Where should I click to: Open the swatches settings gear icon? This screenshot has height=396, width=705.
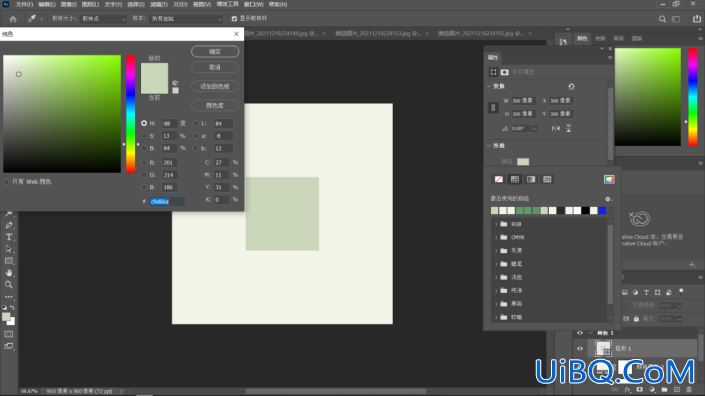(608, 199)
